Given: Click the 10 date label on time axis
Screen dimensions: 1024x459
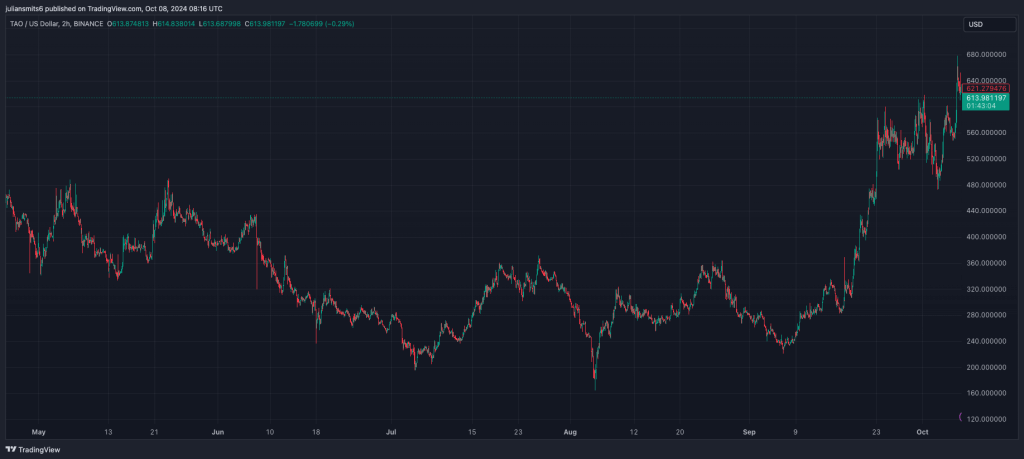Looking at the screenshot, I should (x=269, y=432).
